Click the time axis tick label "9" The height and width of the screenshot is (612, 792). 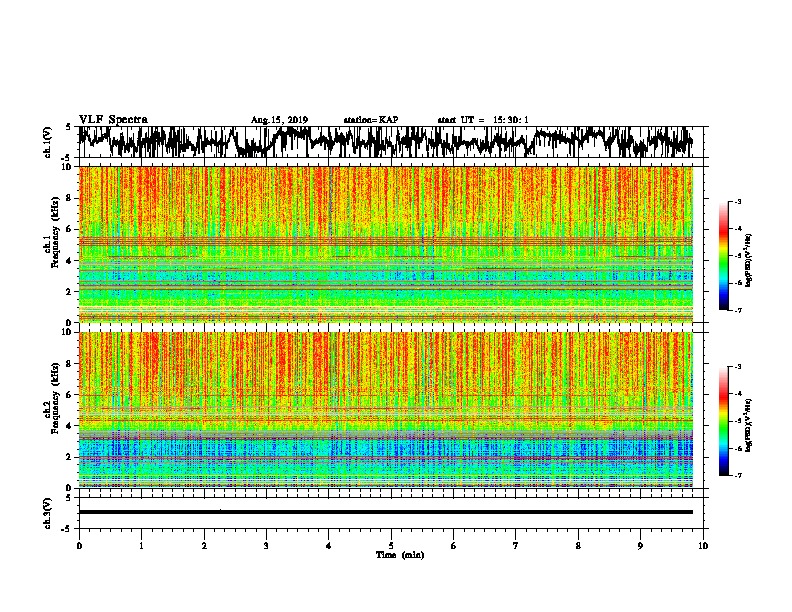640,545
